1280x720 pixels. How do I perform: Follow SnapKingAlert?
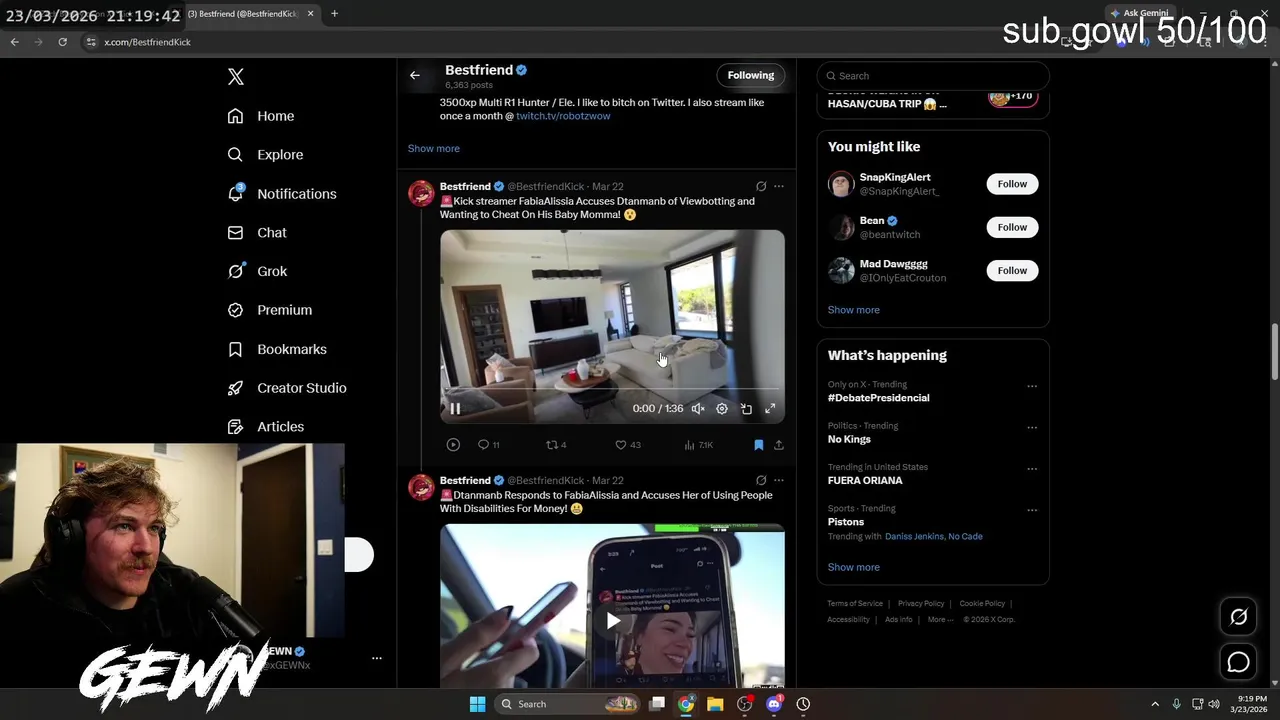coord(1012,184)
